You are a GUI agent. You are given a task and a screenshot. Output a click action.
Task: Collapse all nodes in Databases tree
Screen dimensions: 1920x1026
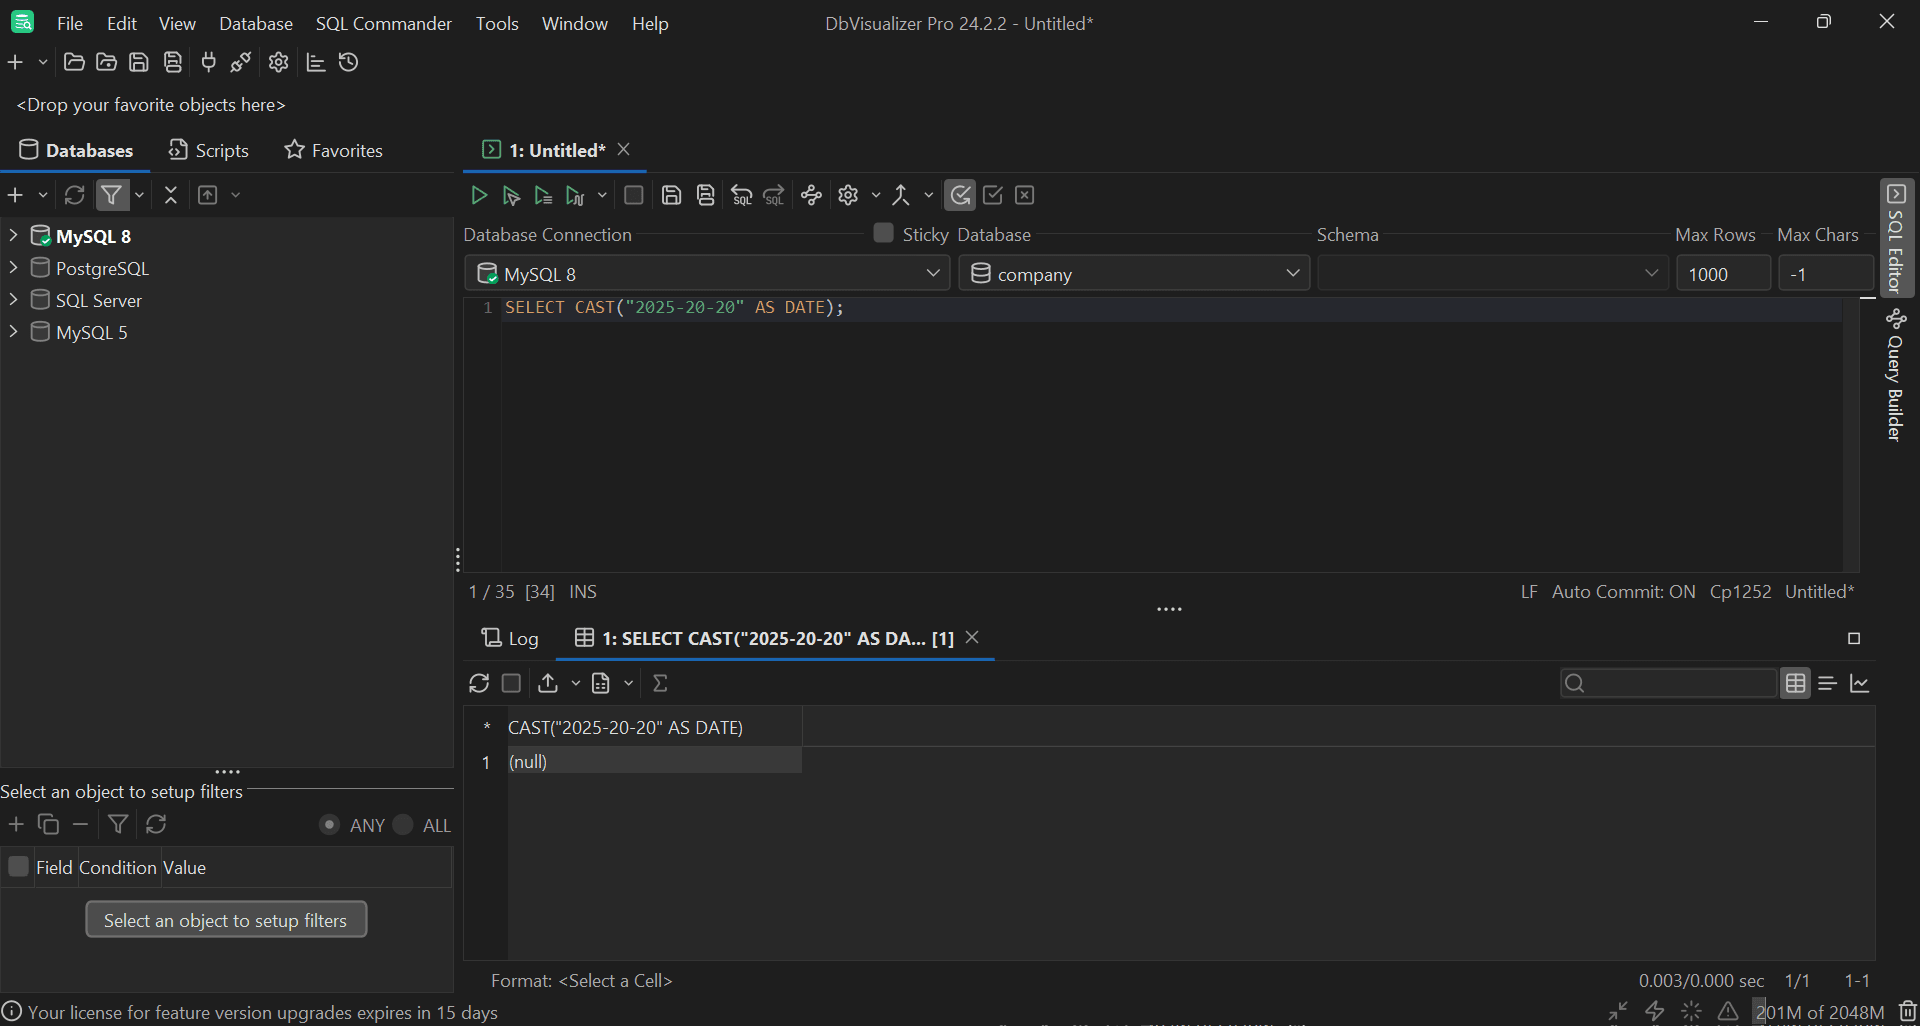tap(170, 195)
